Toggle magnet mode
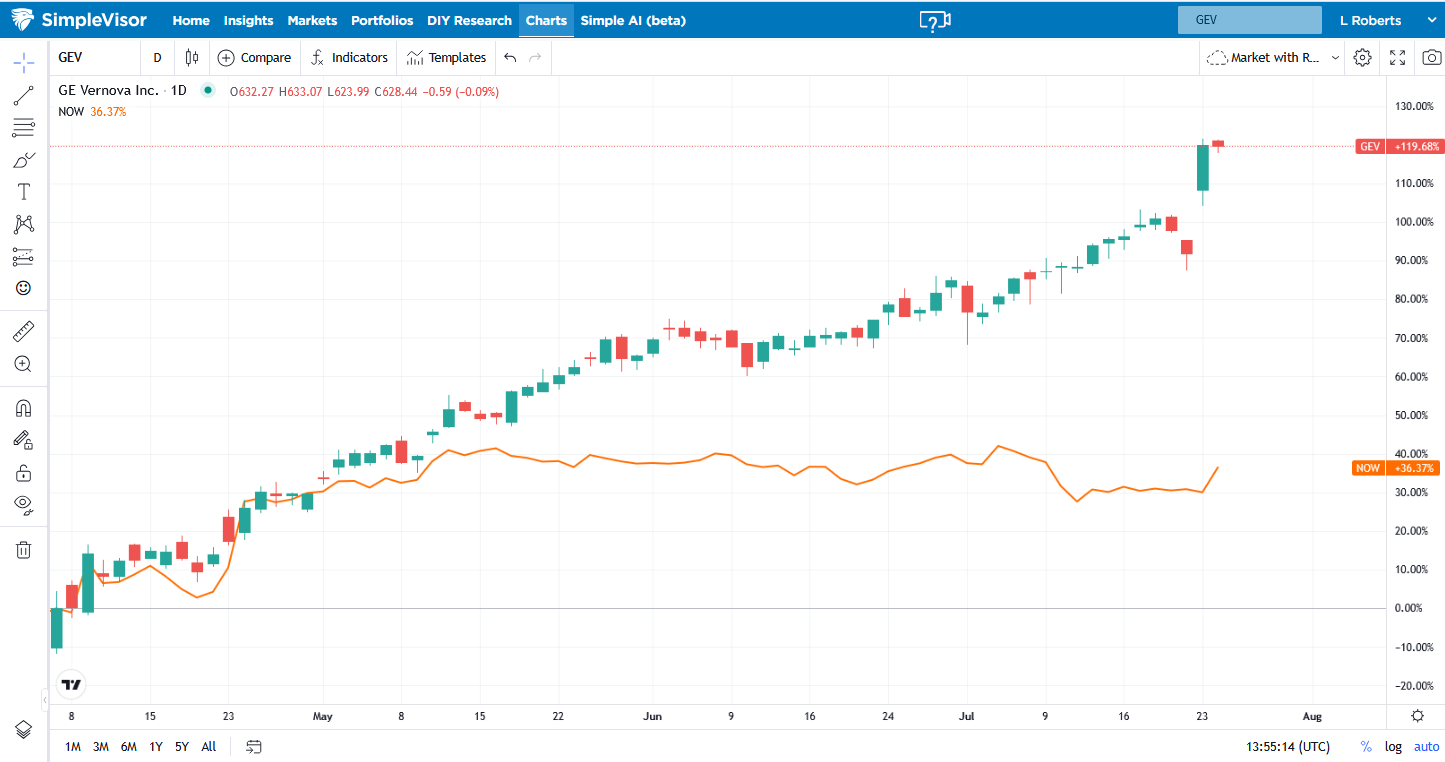 click(23, 407)
